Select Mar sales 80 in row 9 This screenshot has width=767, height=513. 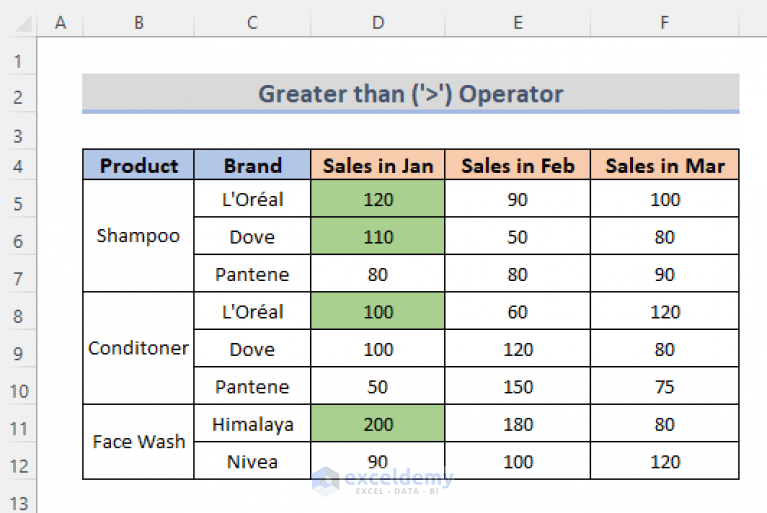click(665, 349)
